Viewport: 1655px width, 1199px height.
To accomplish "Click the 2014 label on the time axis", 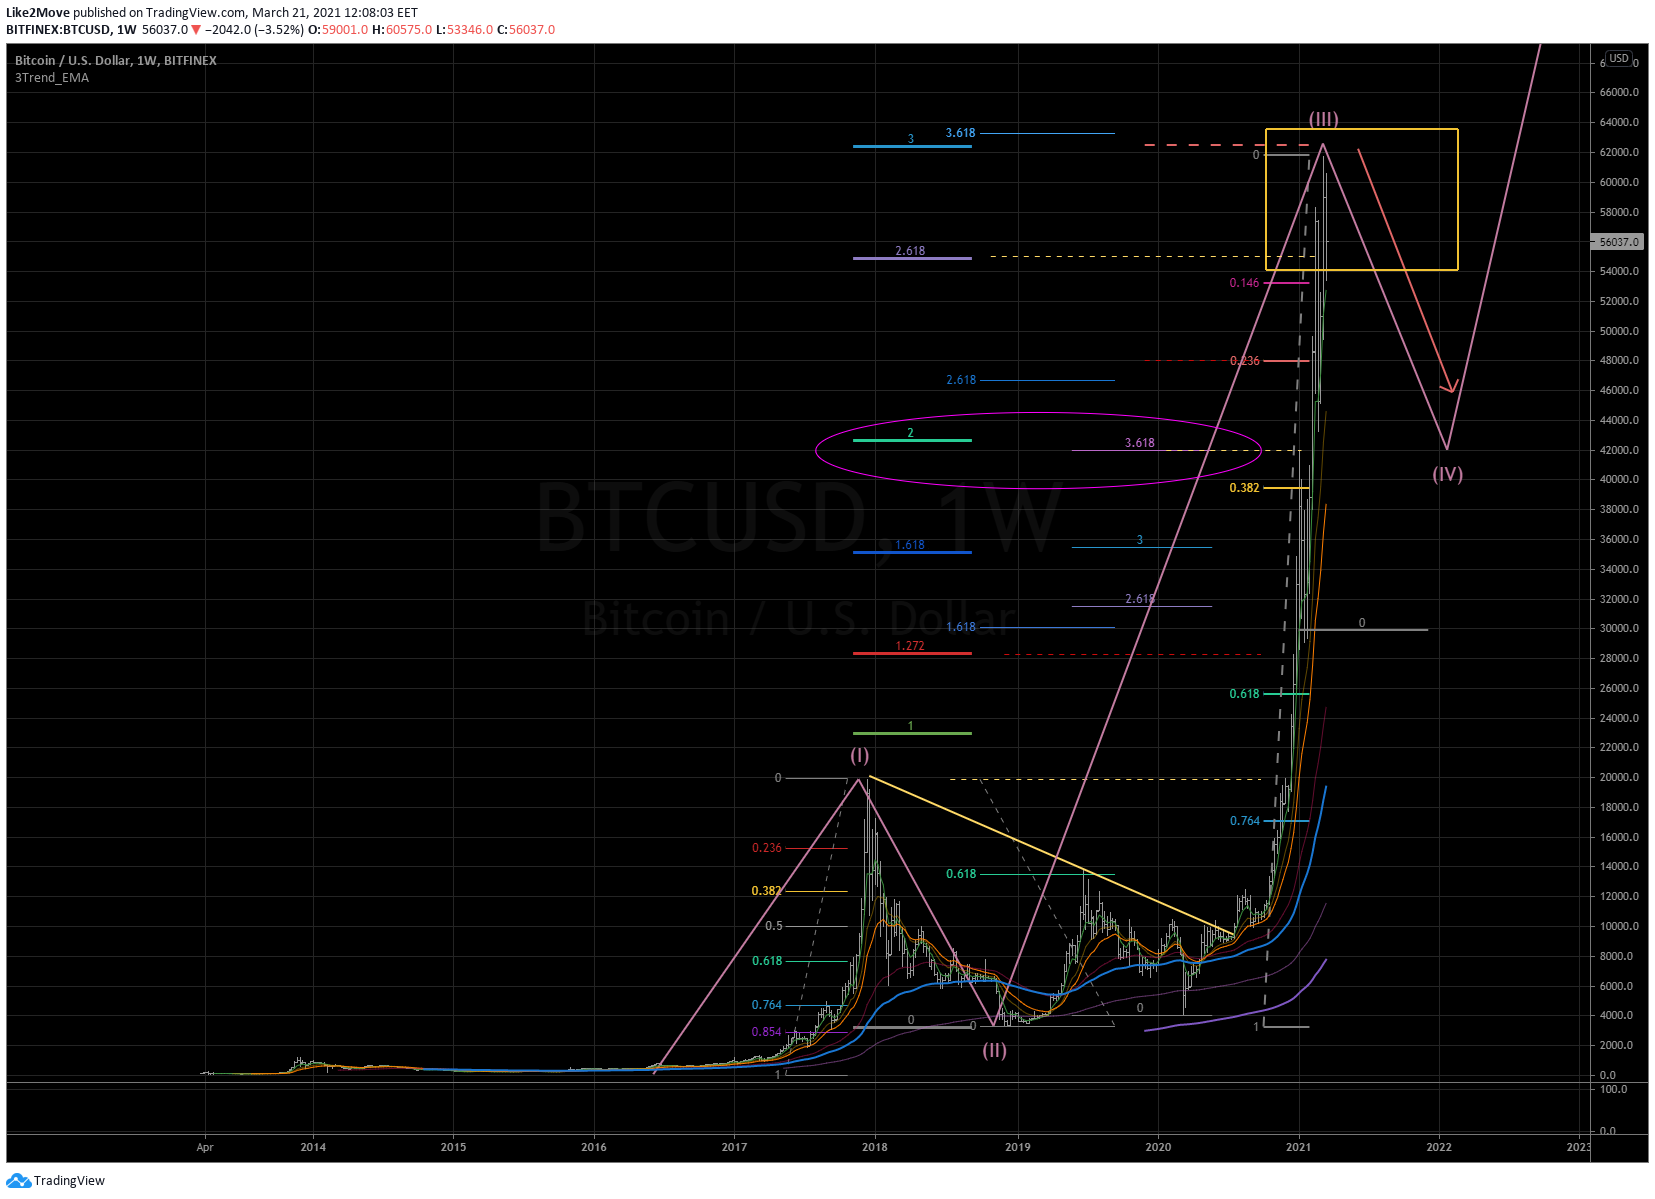I will 313,1147.
